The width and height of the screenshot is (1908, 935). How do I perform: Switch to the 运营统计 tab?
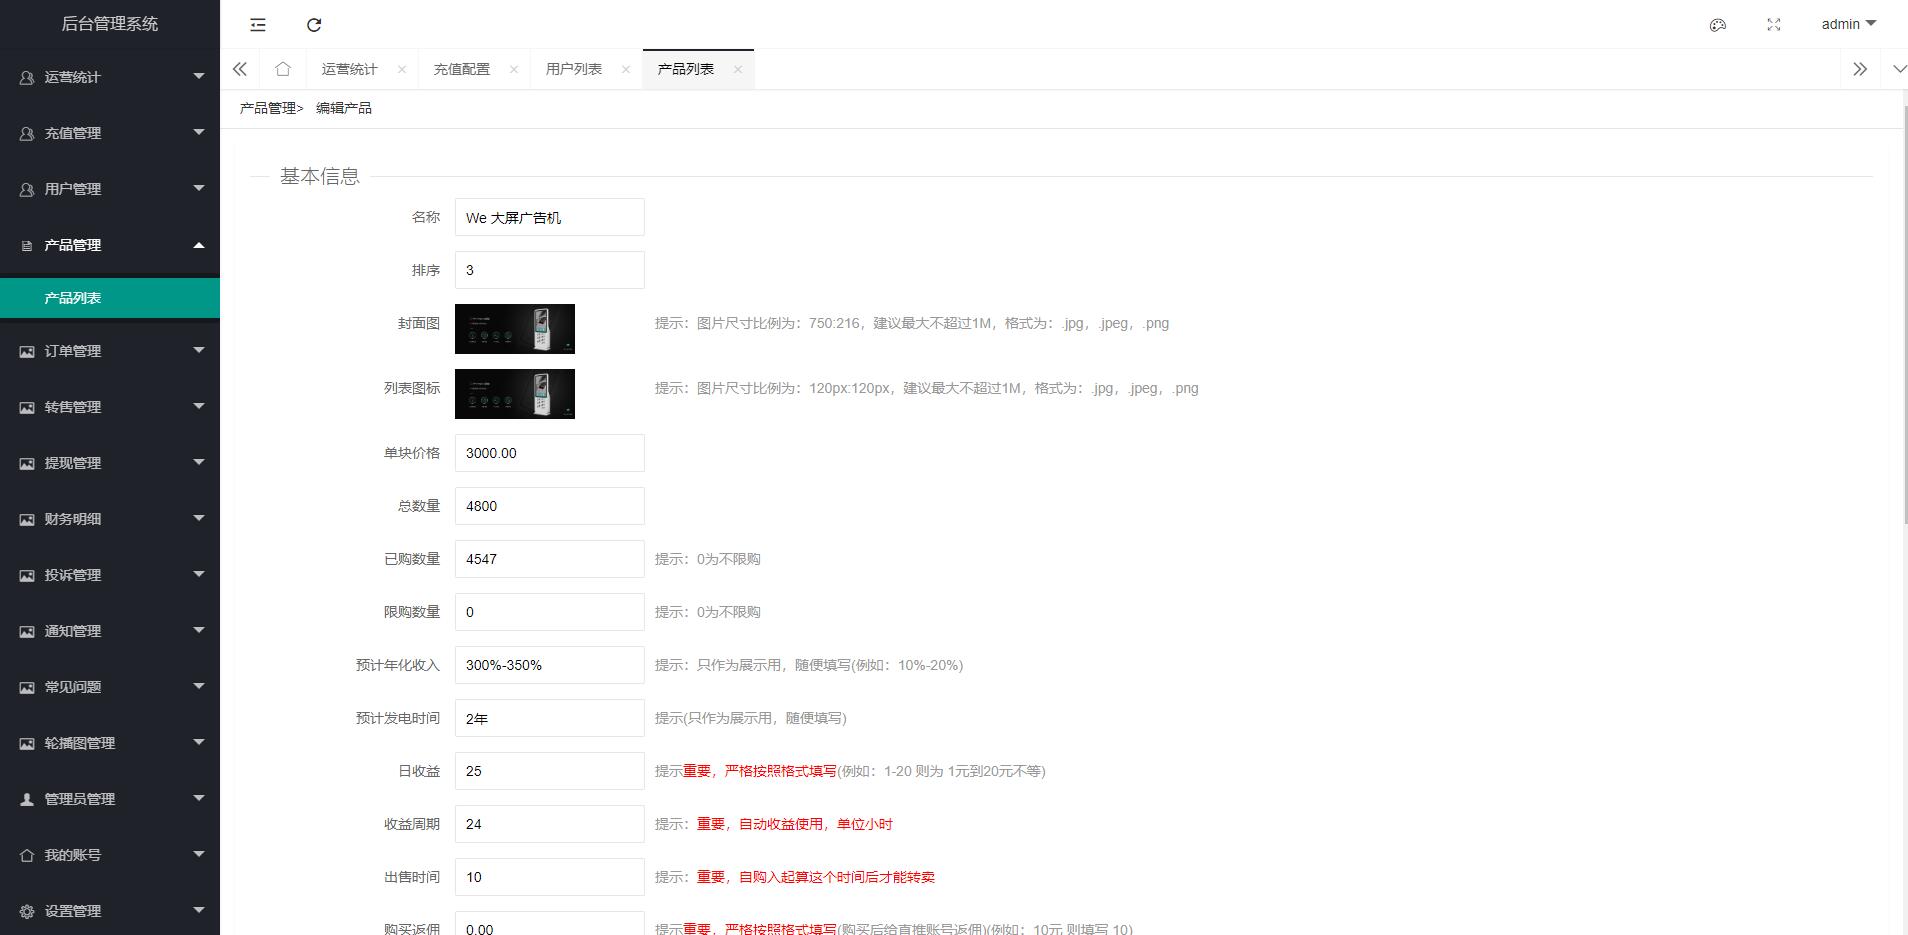(349, 69)
